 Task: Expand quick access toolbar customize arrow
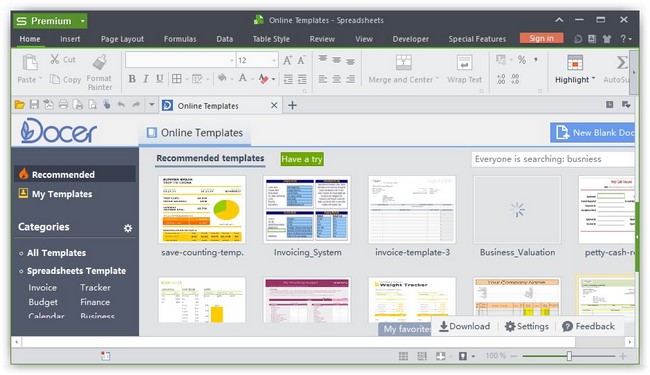tap(152, 105)
